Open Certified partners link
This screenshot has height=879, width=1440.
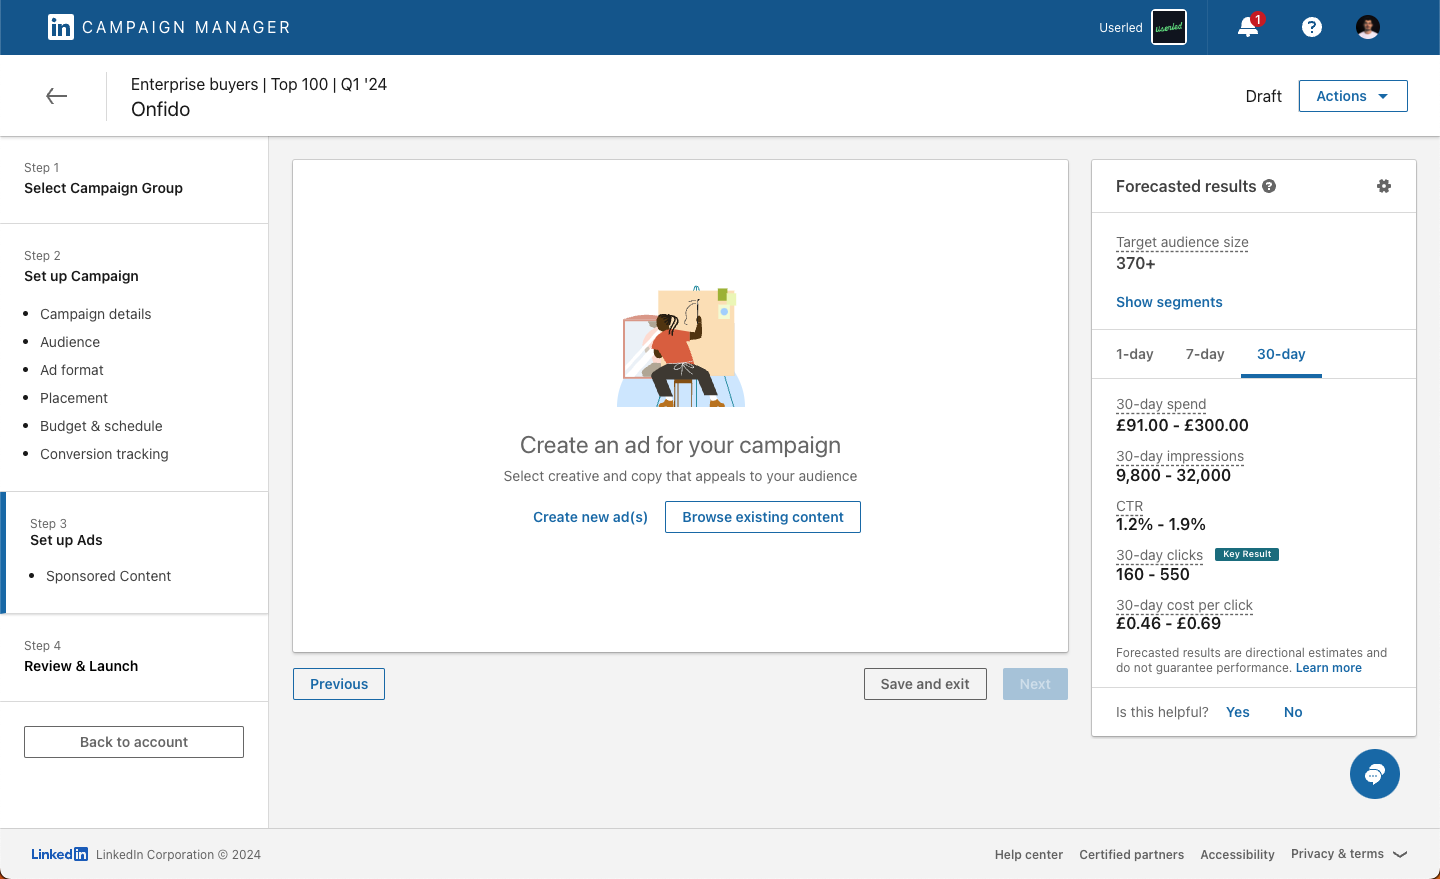[x=1132, y=855]
